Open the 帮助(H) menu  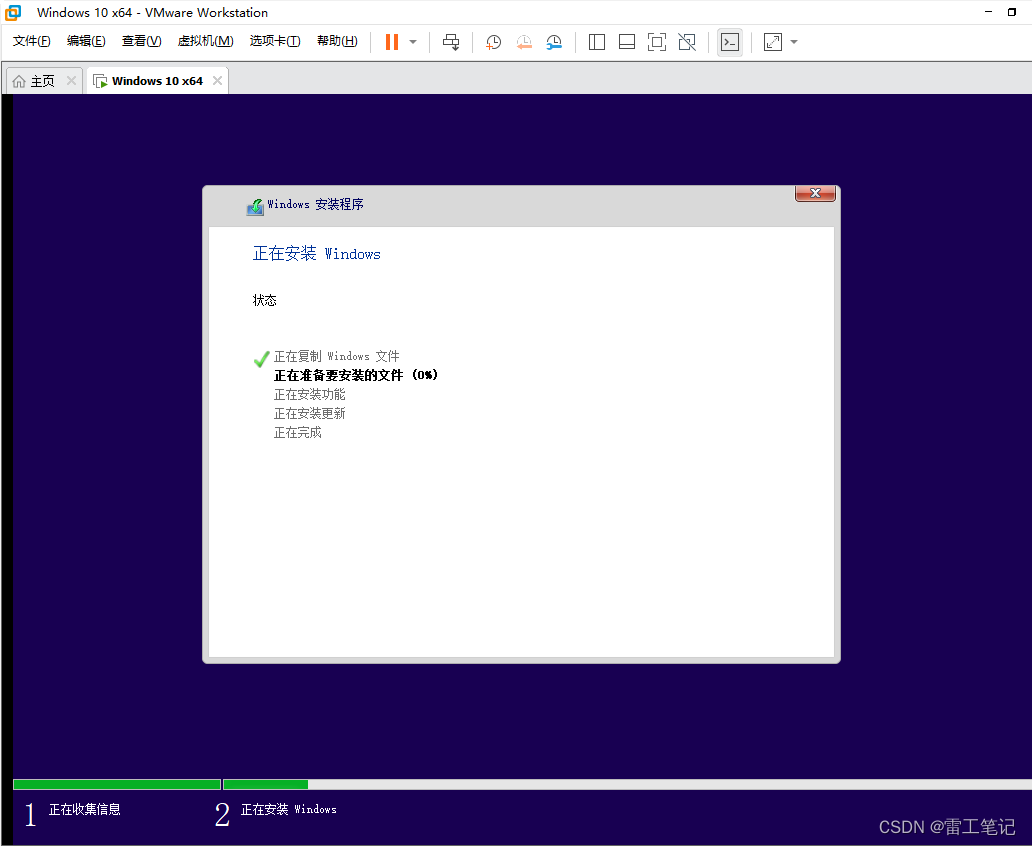pyautogui.click(x=337, y=41)
